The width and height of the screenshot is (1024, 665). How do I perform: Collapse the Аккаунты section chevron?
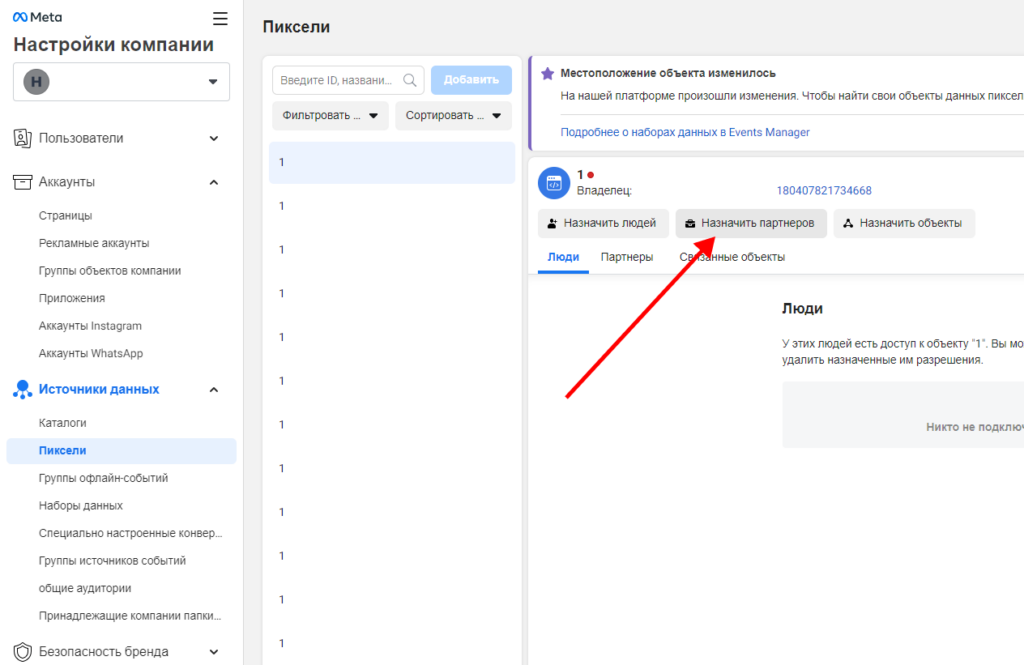pyautogui.click(x=214, y=182)
